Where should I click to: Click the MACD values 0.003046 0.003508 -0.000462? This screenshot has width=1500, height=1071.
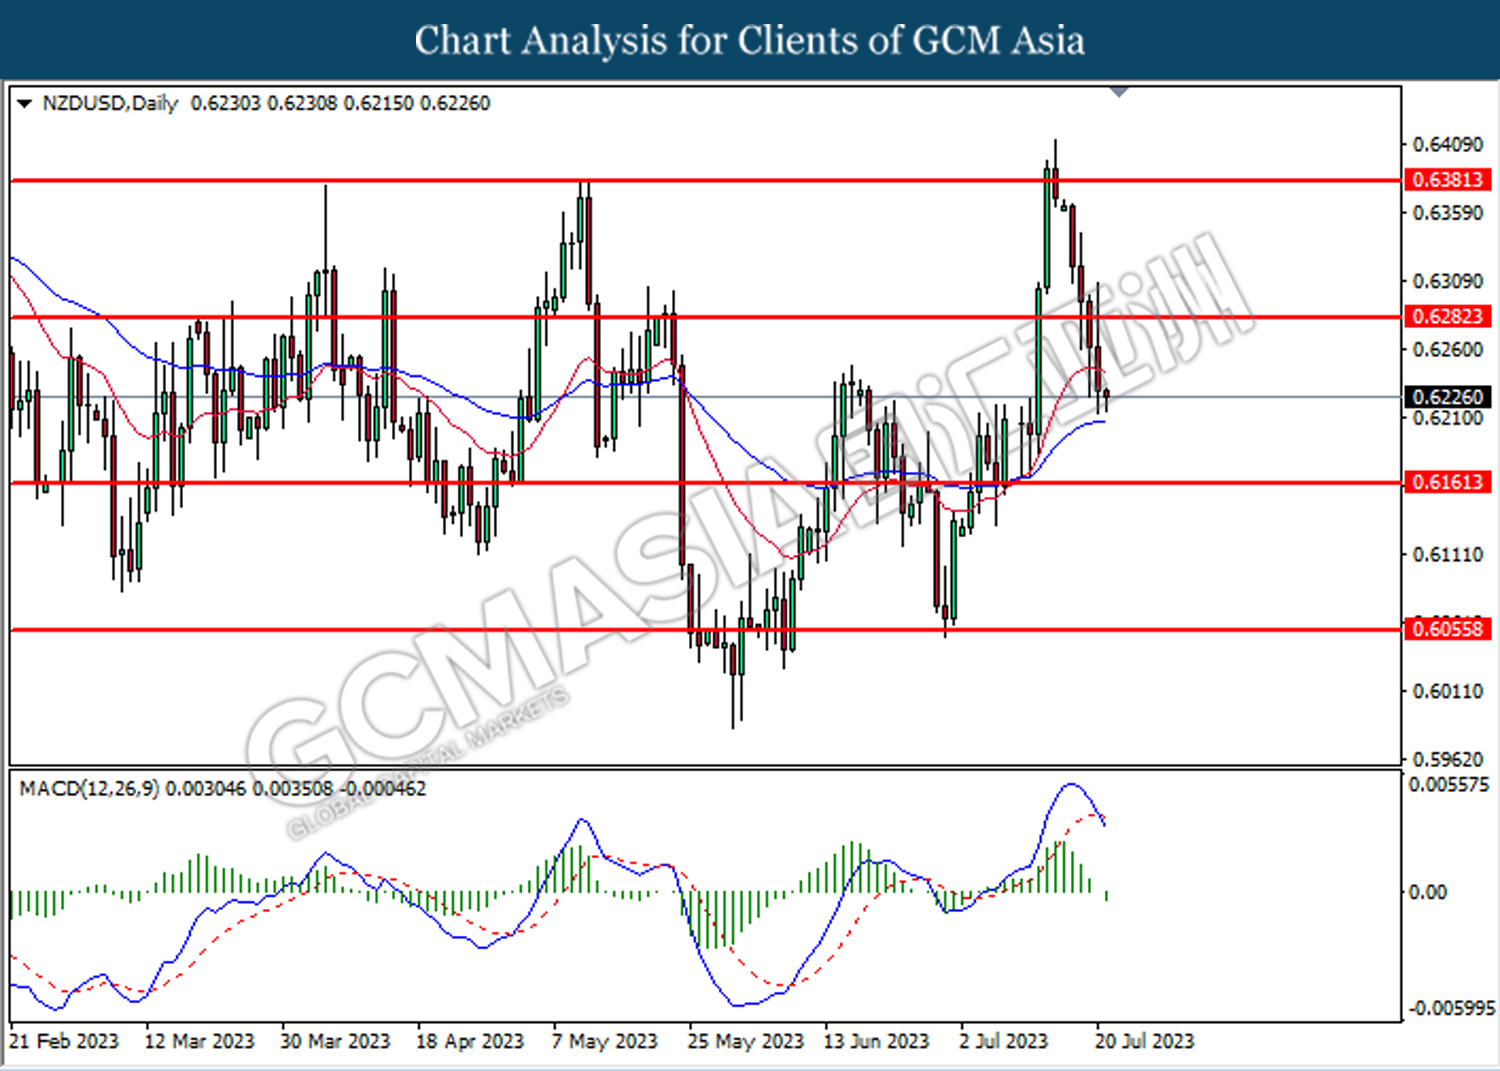(x=296, y=789)
